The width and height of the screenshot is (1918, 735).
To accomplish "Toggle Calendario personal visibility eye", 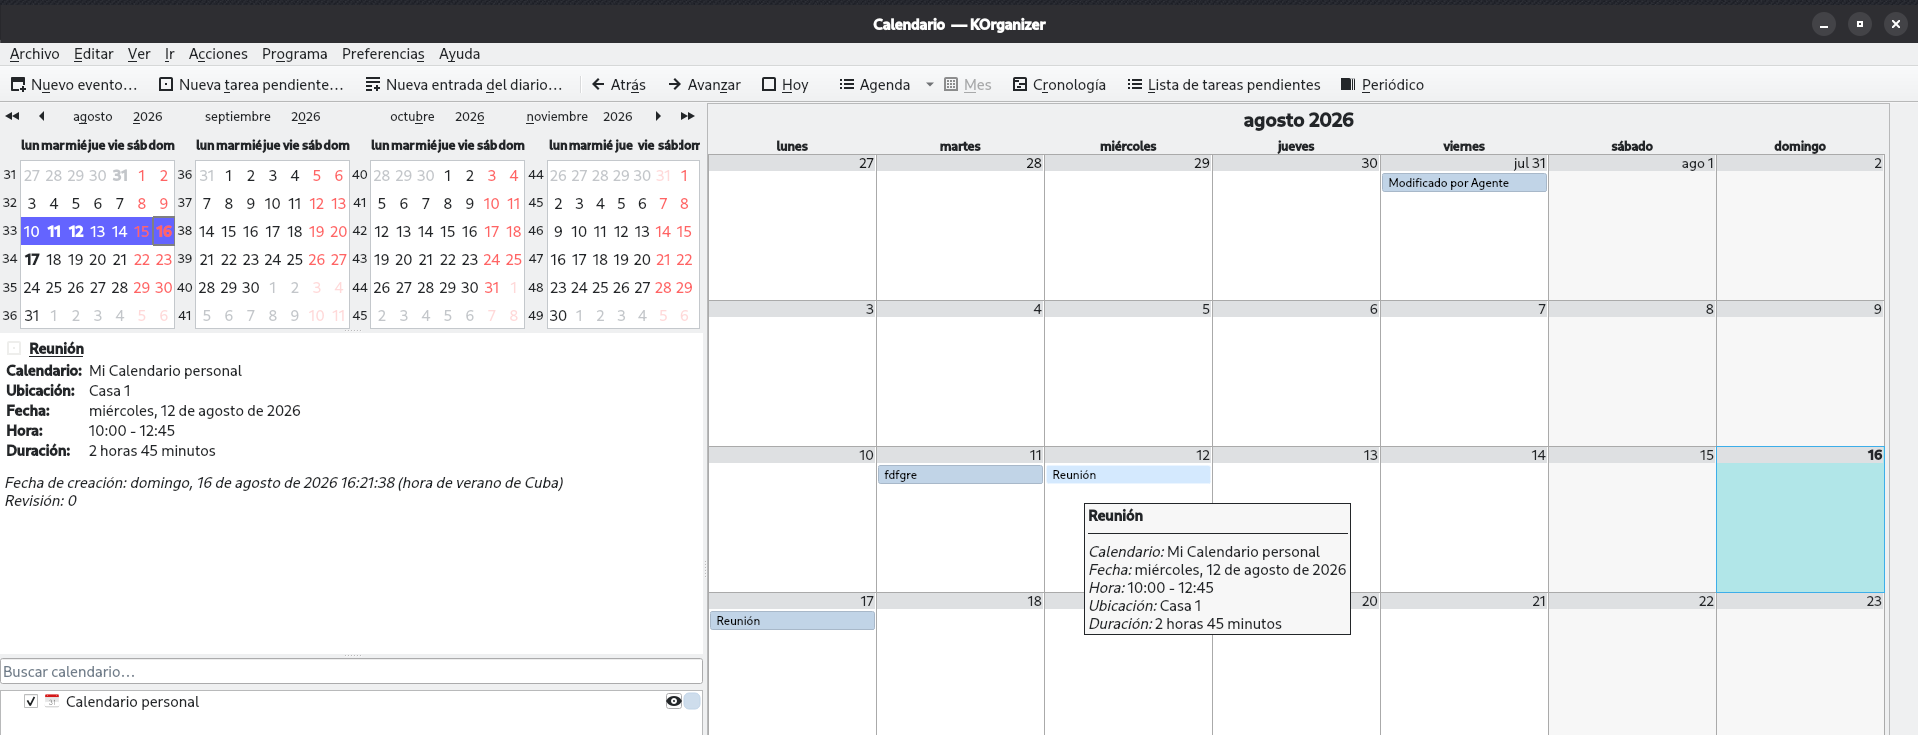I will [x=674, y=701].
